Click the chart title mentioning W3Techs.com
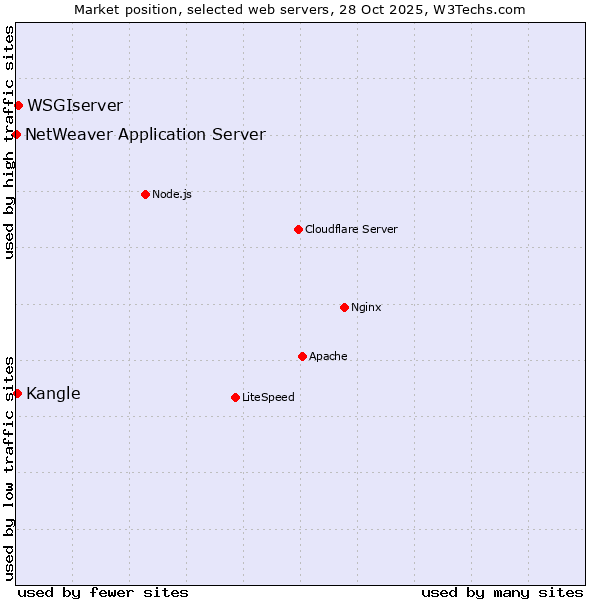 (300, 9)
